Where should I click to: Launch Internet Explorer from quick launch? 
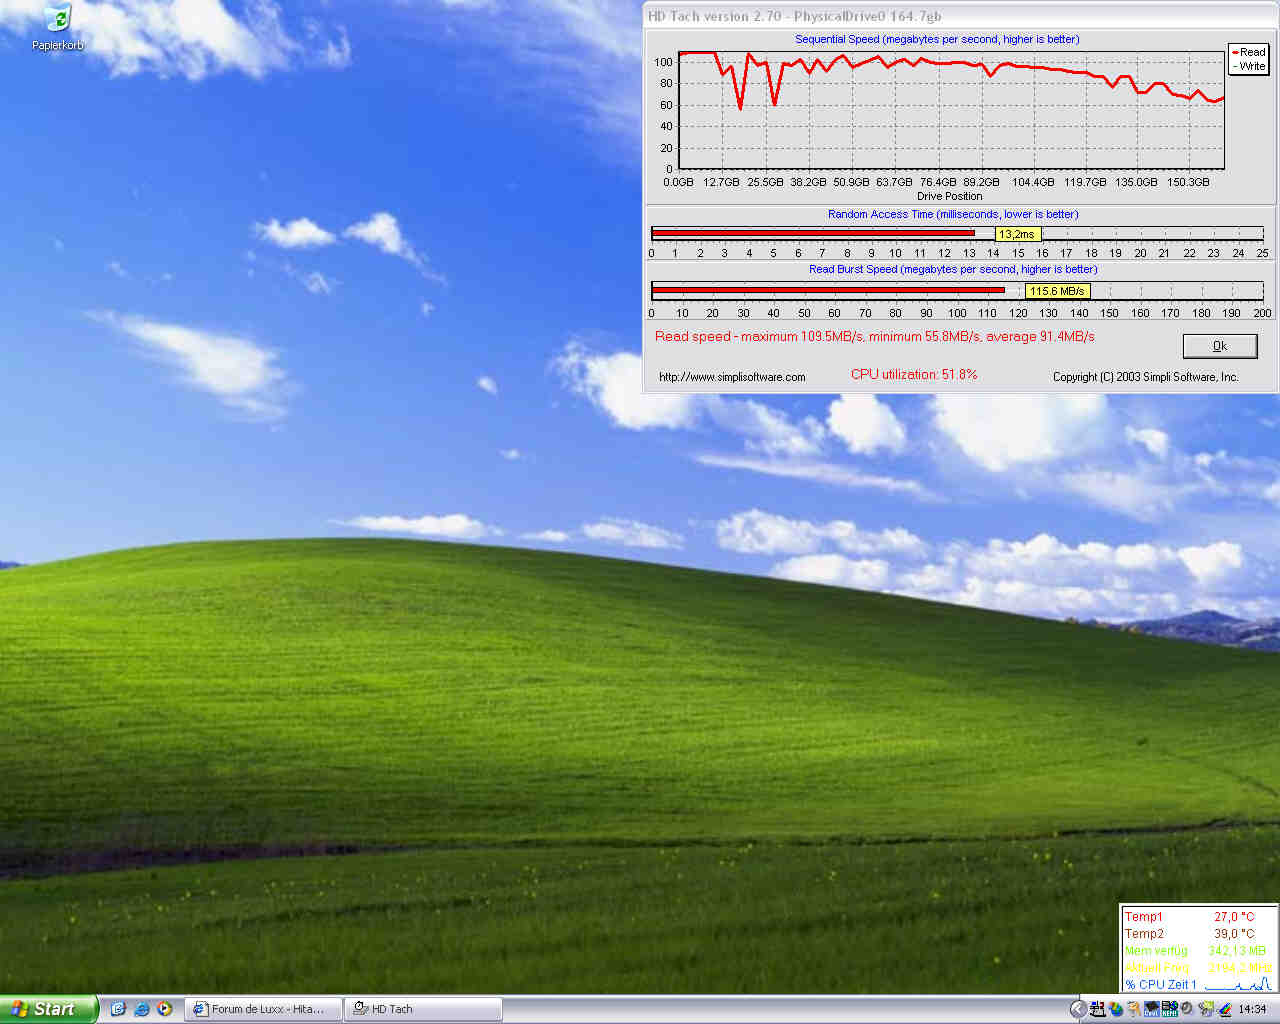click(x=141, y=1009)
